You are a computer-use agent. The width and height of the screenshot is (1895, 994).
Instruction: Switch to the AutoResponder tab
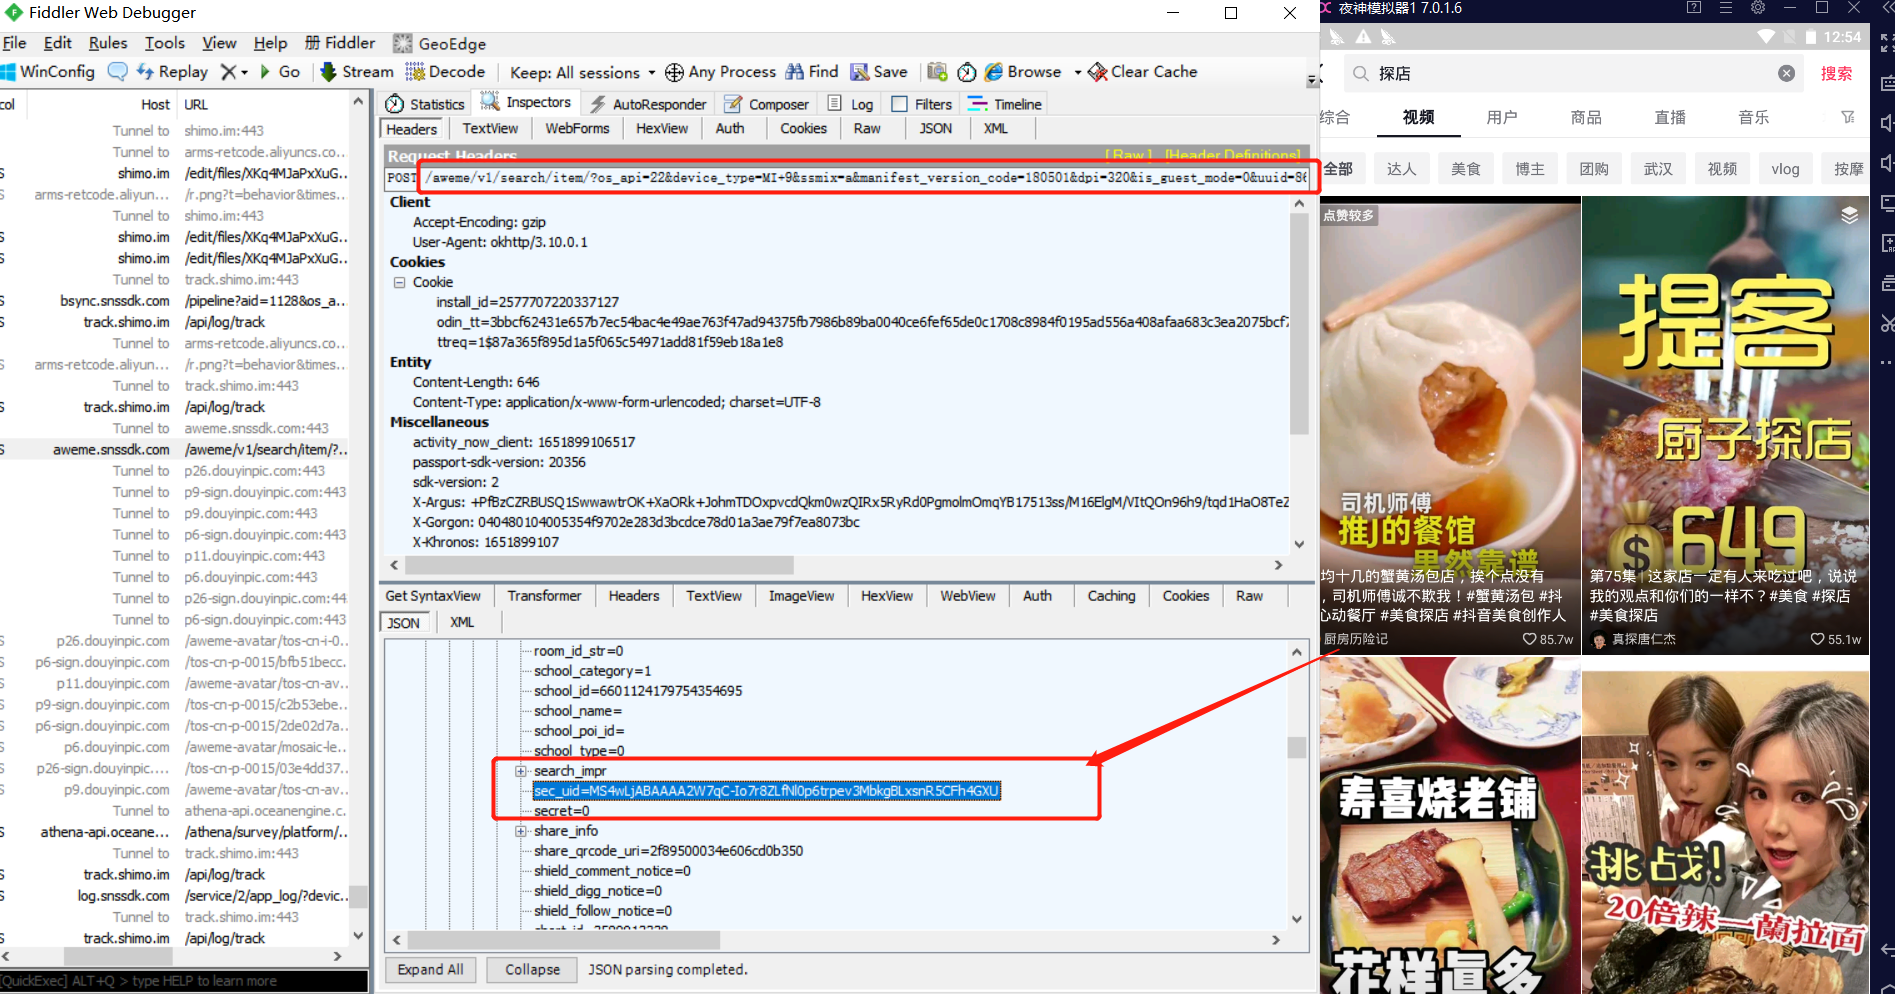click(x=648, y=104)
